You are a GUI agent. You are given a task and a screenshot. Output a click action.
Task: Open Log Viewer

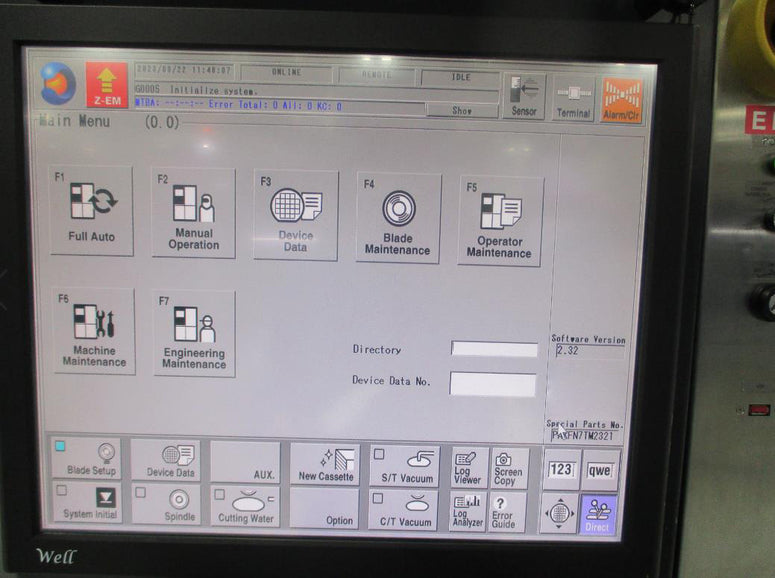[x=468, y=468]
